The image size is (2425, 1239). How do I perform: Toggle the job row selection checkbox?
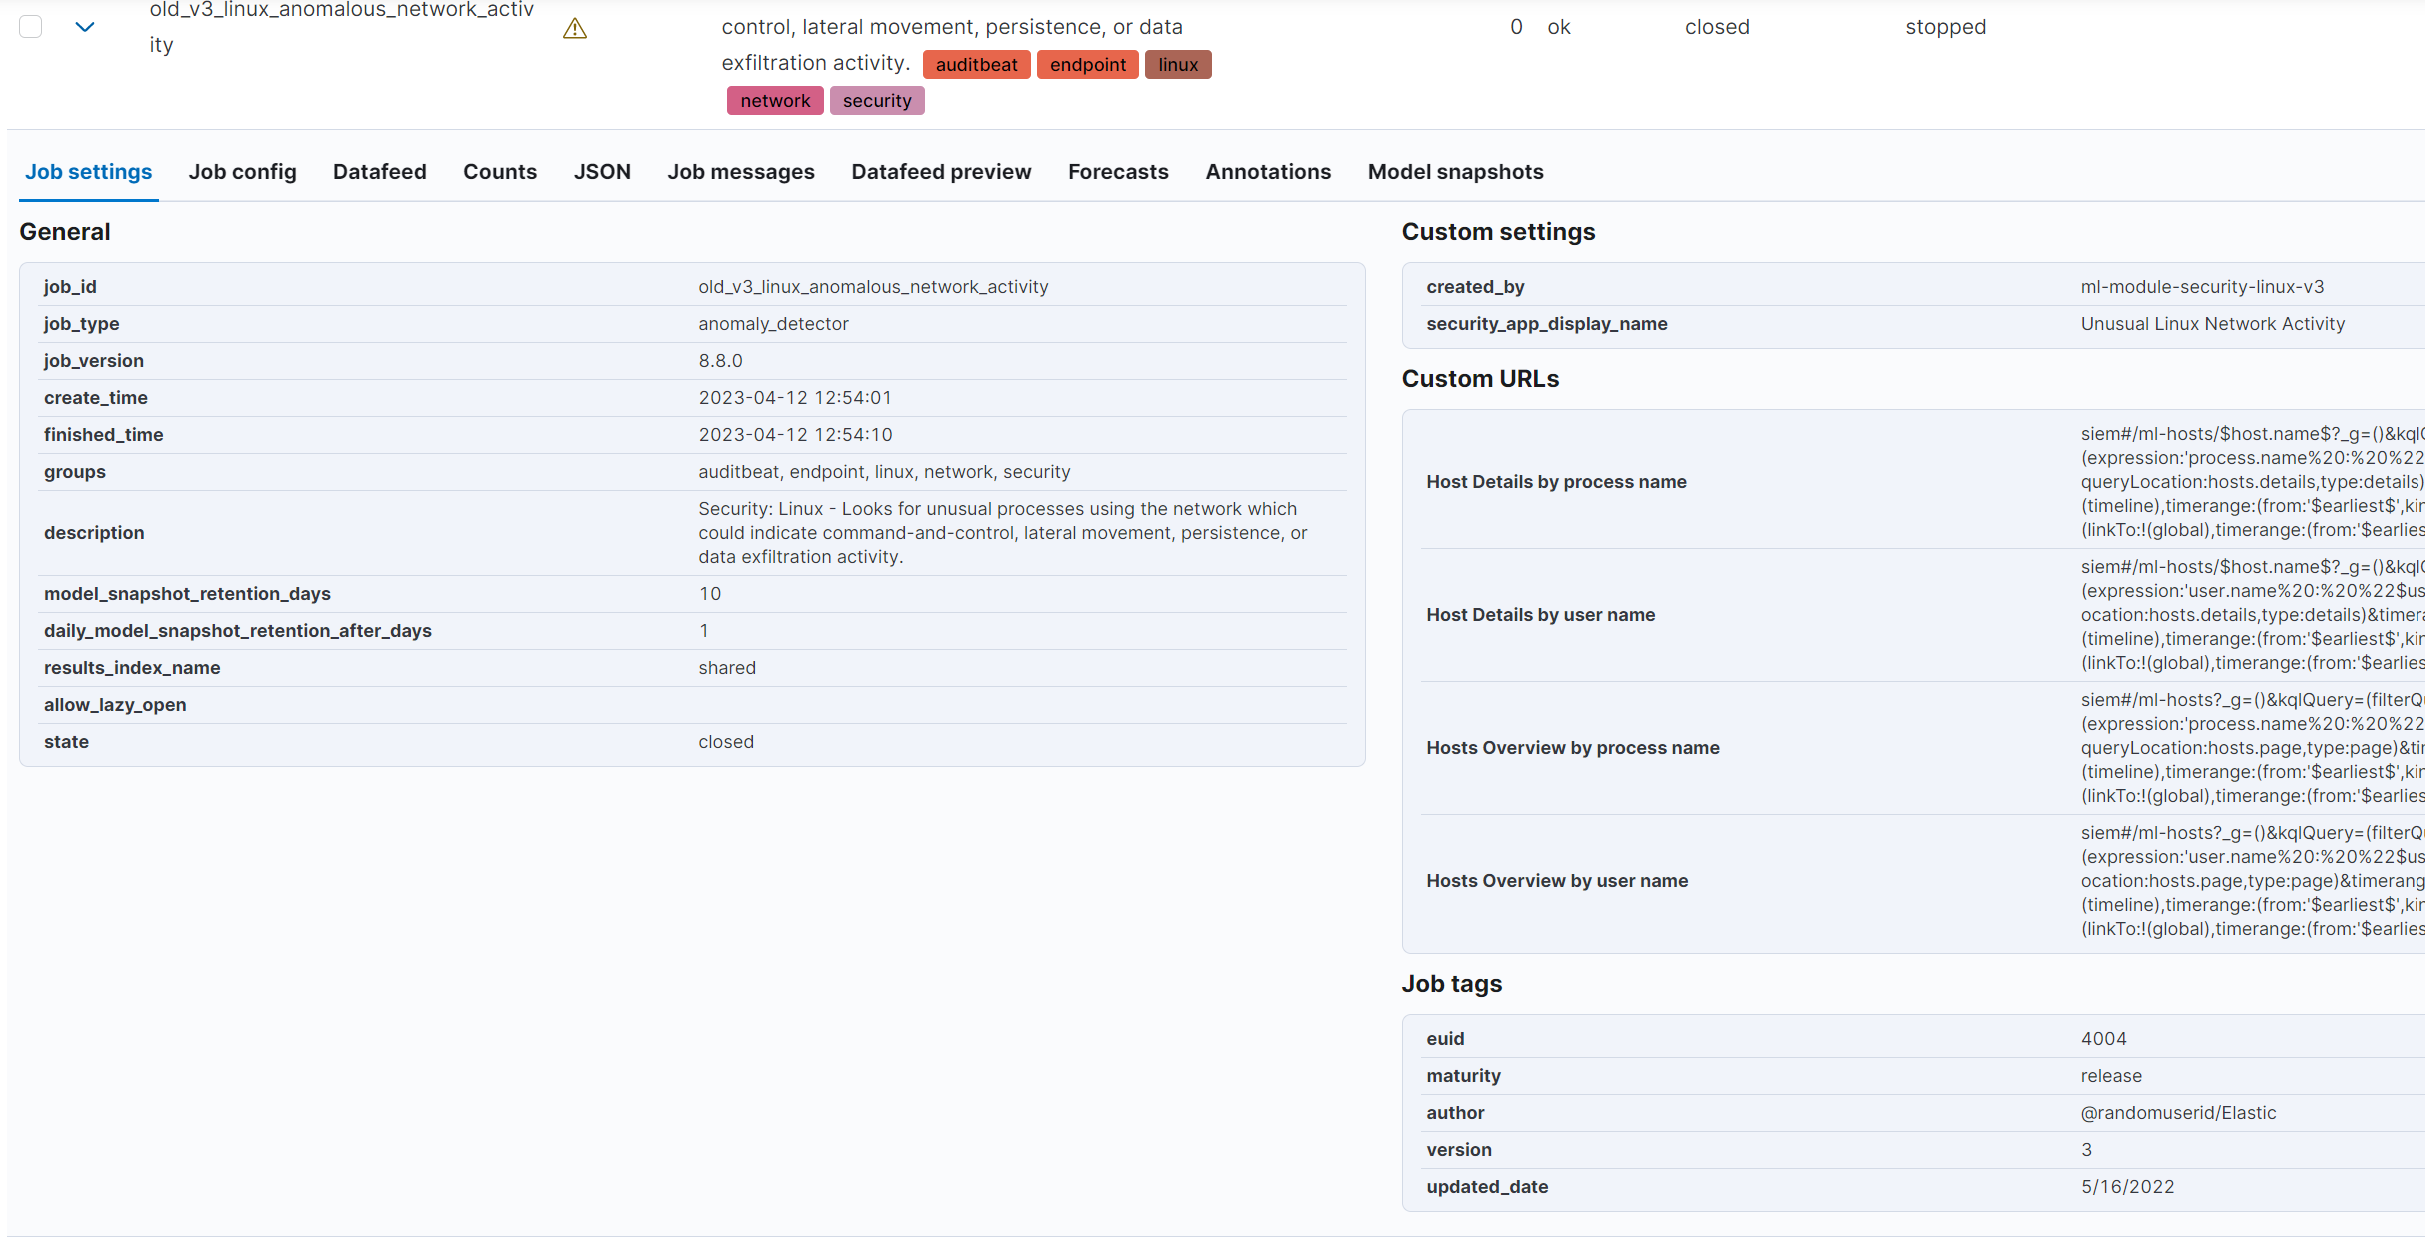31,27
